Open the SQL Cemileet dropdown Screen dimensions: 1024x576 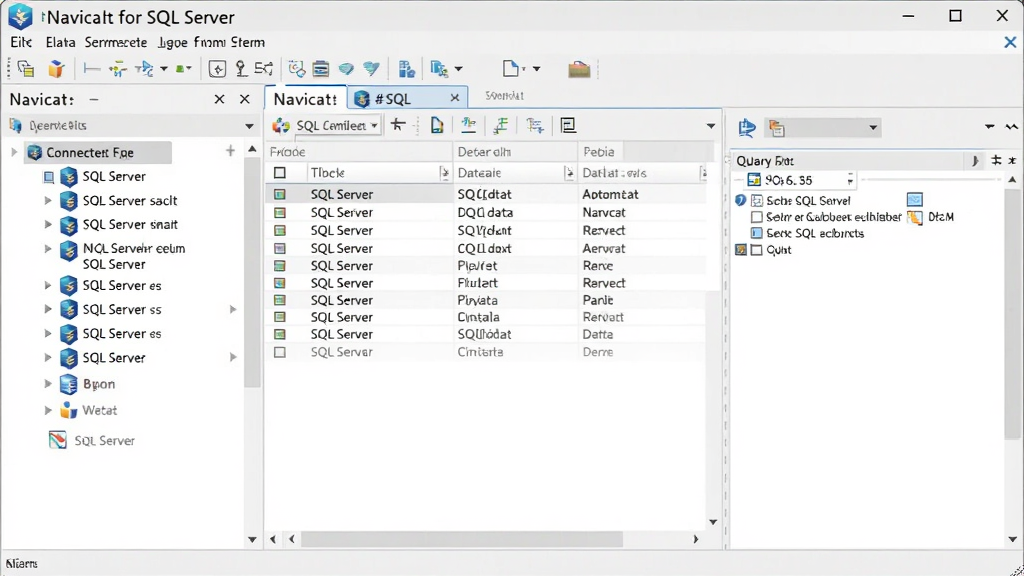click(x=374, y=125)
